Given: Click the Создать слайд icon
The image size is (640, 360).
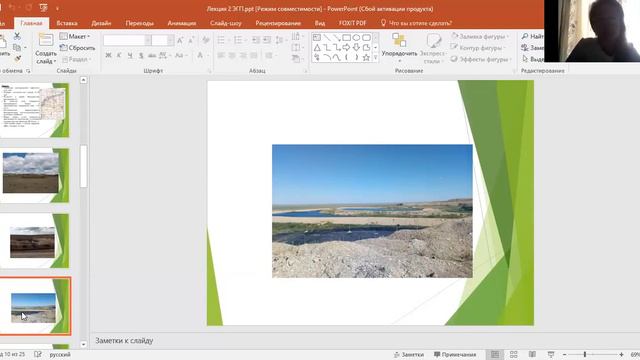Looking at the screenshot, I should pyautogui.click(x=45, y=40).
